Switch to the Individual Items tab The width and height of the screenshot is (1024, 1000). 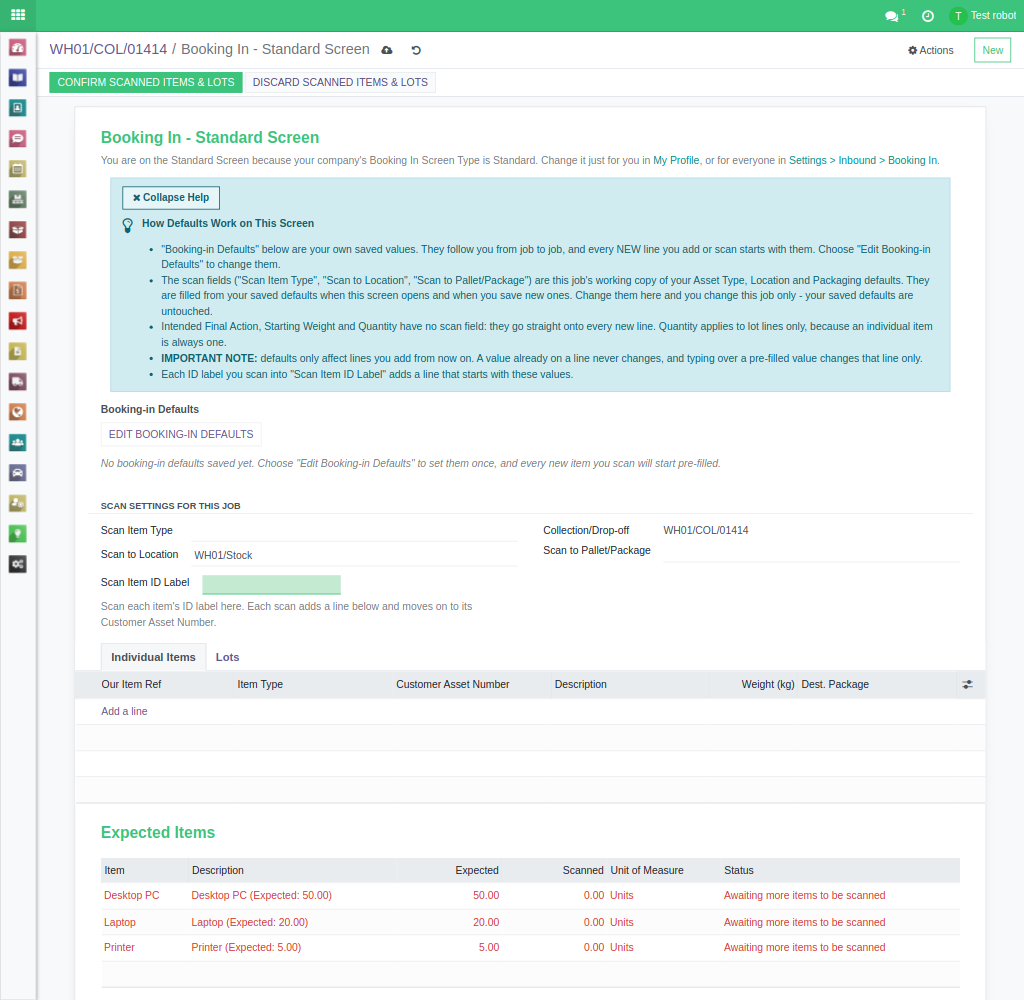coord(153,657)
